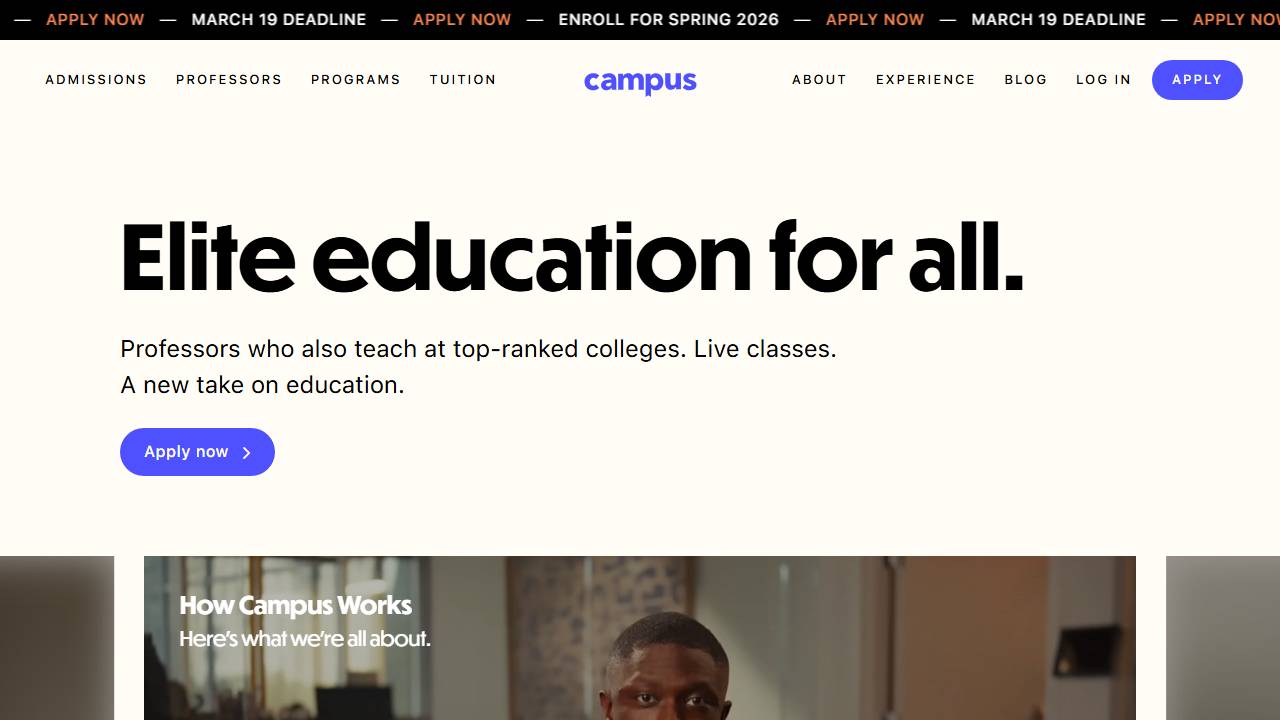
Task: Click the first March 19 Deadline banner text
Action: click(x=278, y=20)
